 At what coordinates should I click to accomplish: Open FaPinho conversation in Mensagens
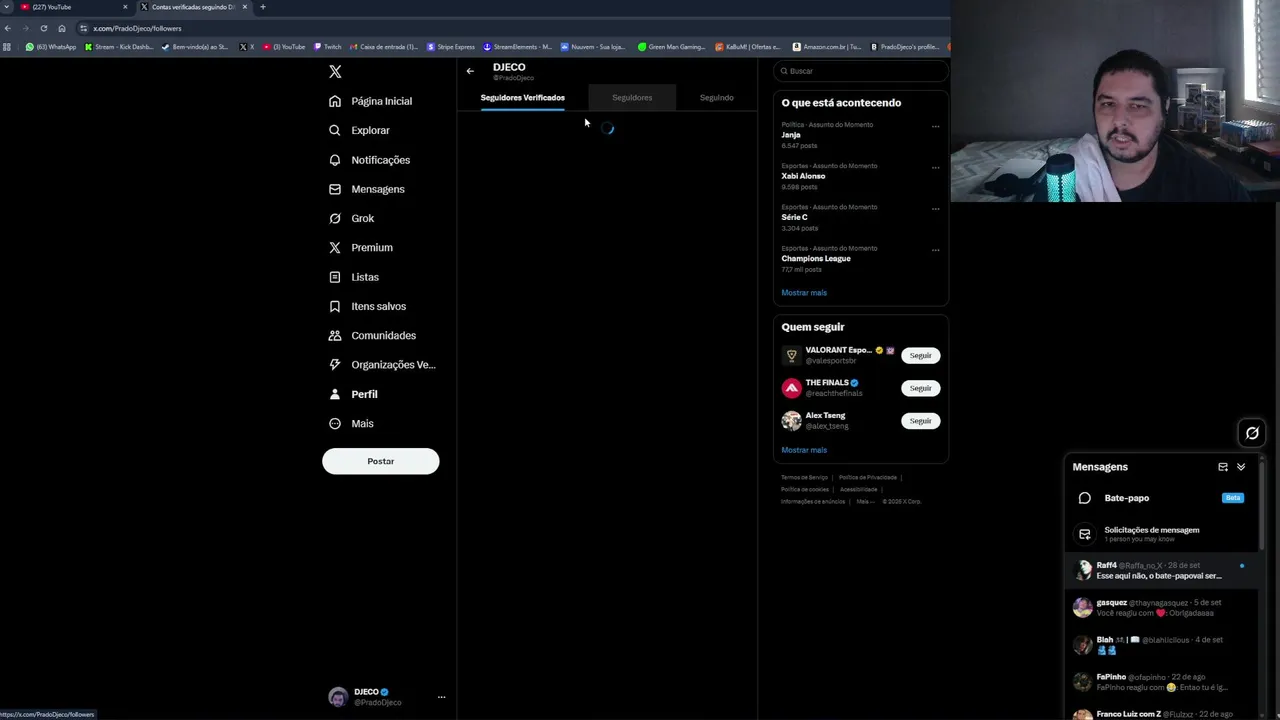(x=1161, y=682)
